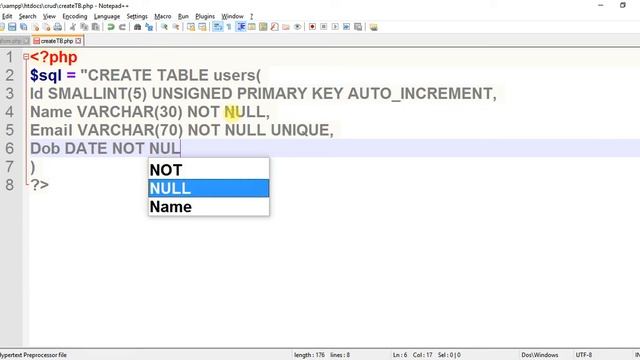Click the User Defined Language icon
640x360 pixels.
click(x=252, y=27)
